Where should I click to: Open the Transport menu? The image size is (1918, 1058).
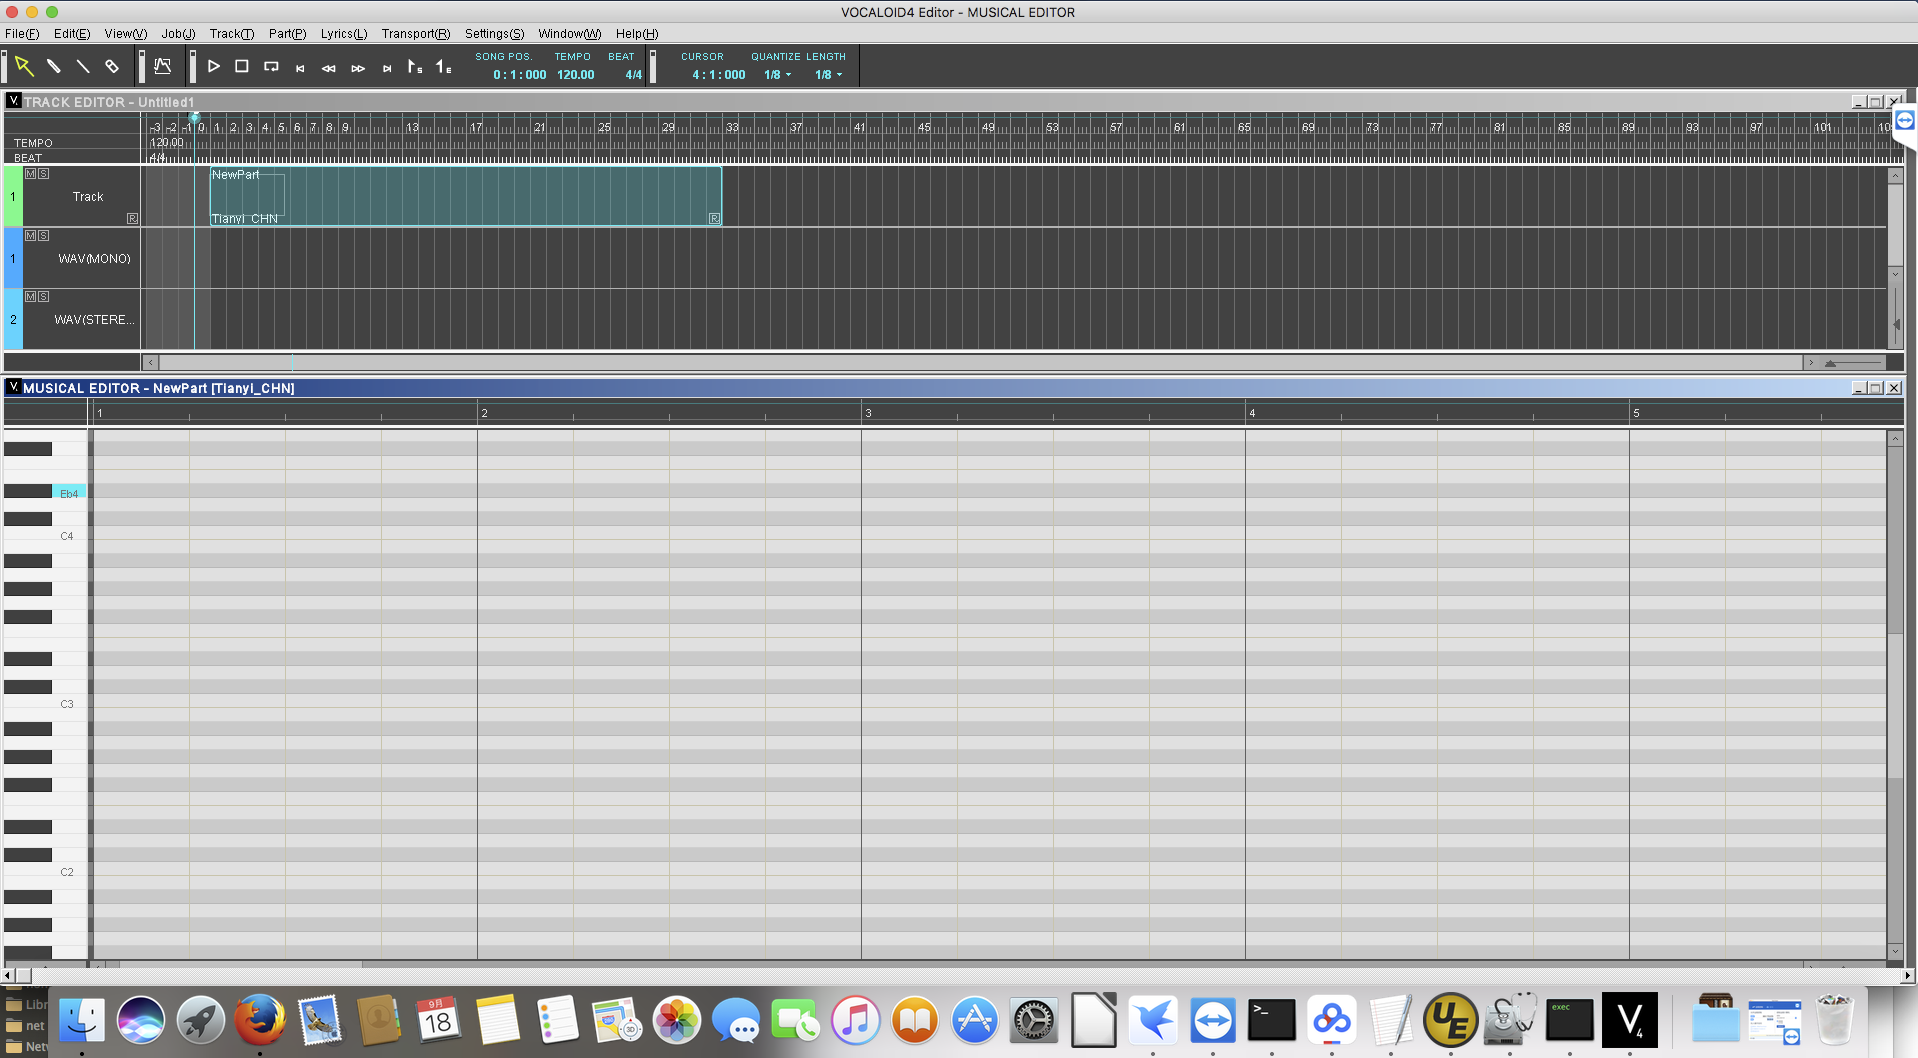coord(416,34)
